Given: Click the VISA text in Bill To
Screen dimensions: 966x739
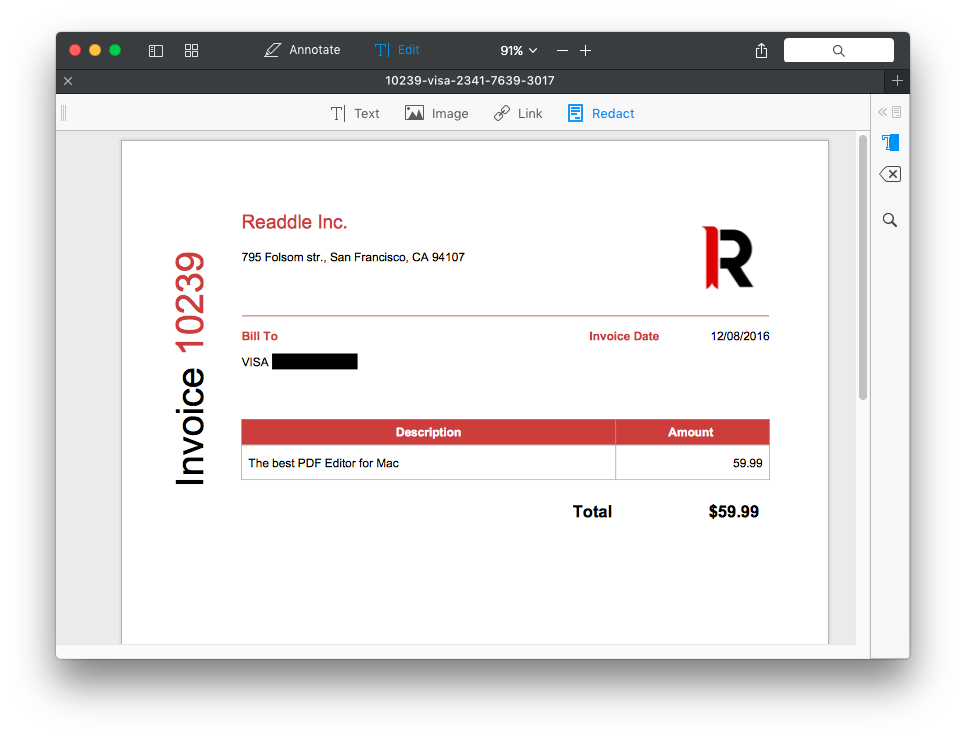Looking at the screenshot, I should point(255,362).
